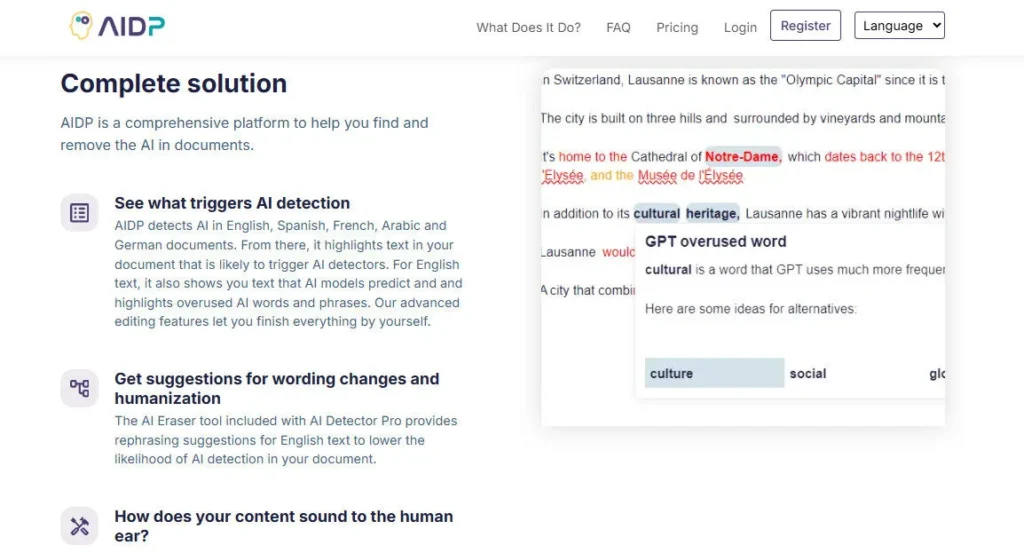Click the 'See what triggers AI detection' heading
The height and width of the screenshot is (553, 1024).
232,203
